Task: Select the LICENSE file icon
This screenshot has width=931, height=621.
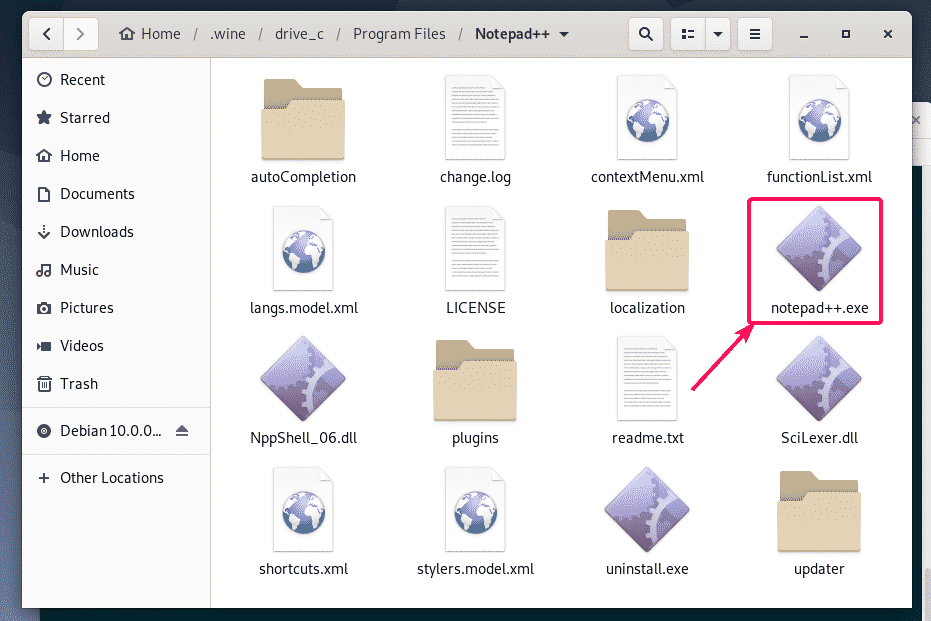Action: click(475, 248)
